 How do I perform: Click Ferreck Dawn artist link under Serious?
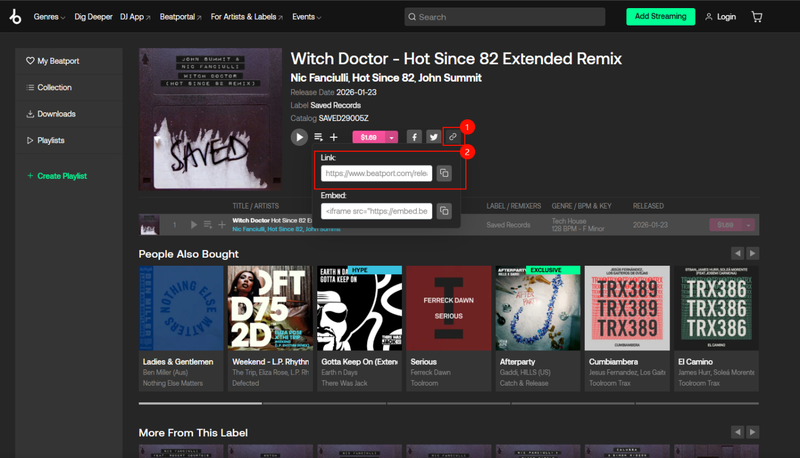(431, 373)
